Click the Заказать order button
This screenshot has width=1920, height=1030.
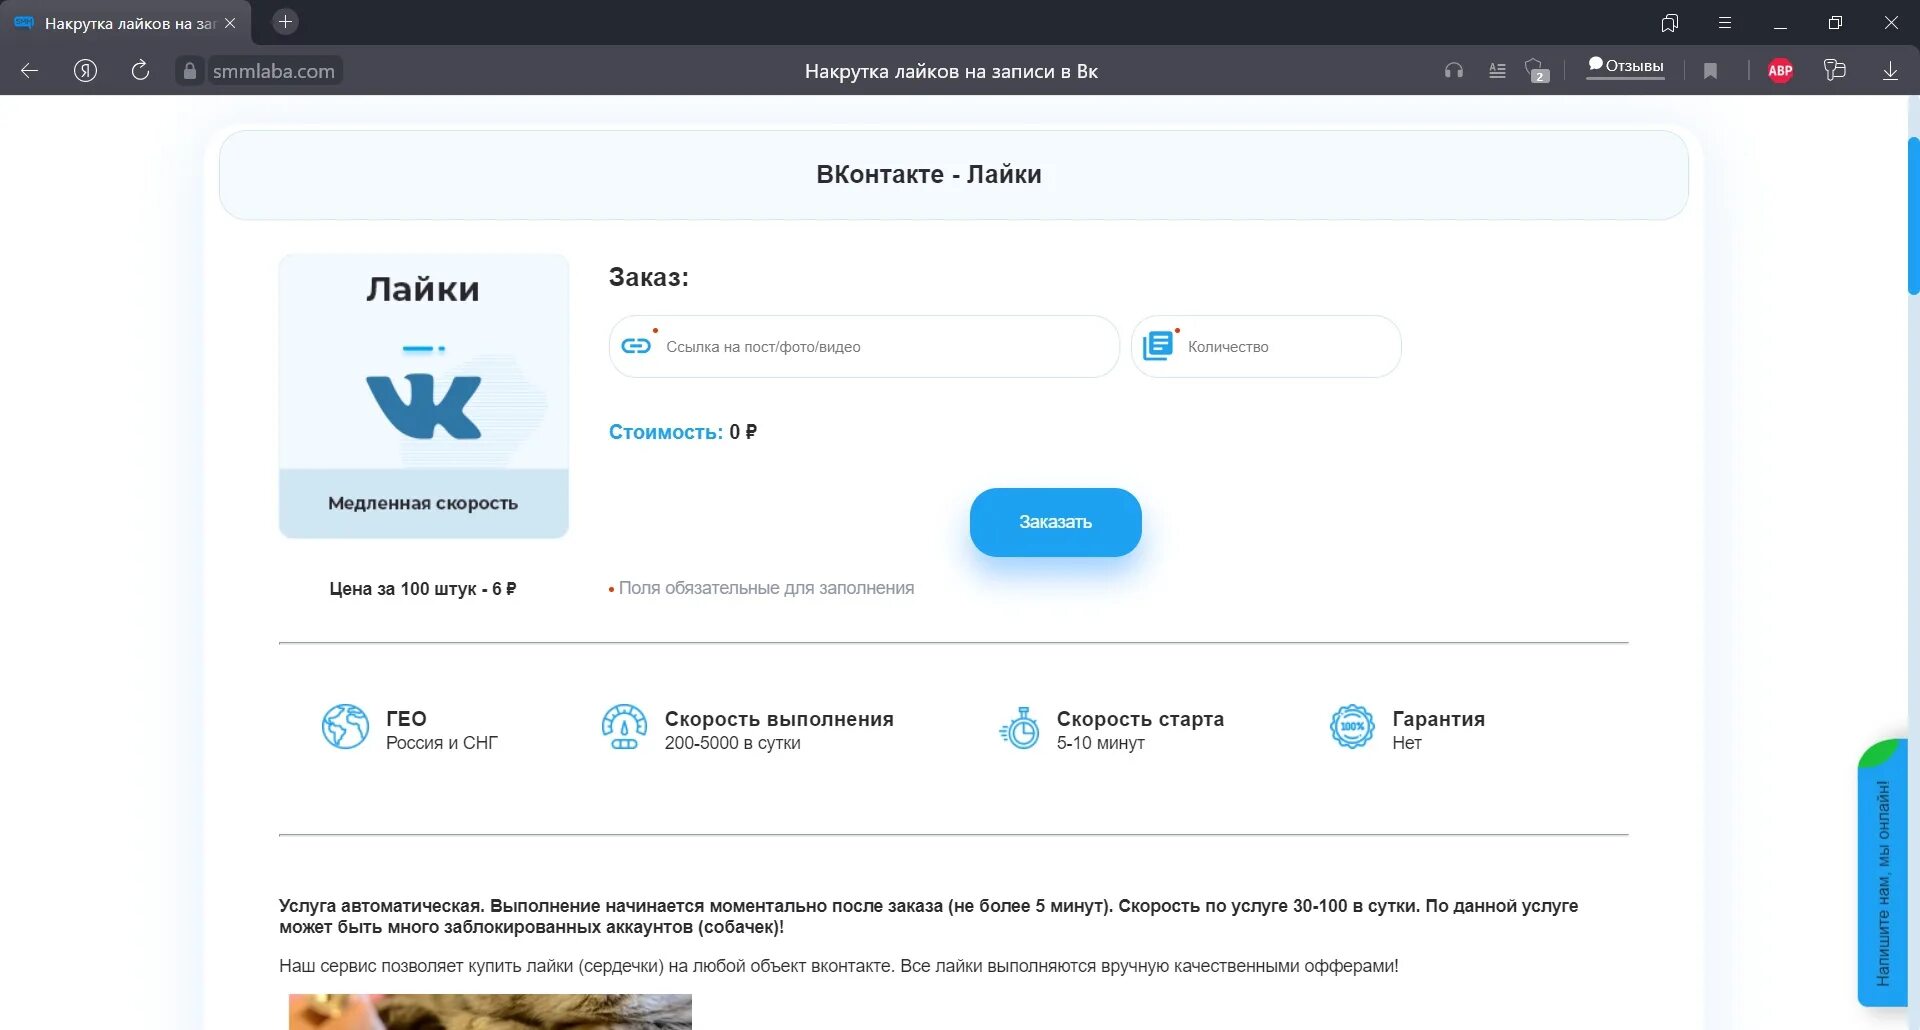click(x=1055, y=522)
